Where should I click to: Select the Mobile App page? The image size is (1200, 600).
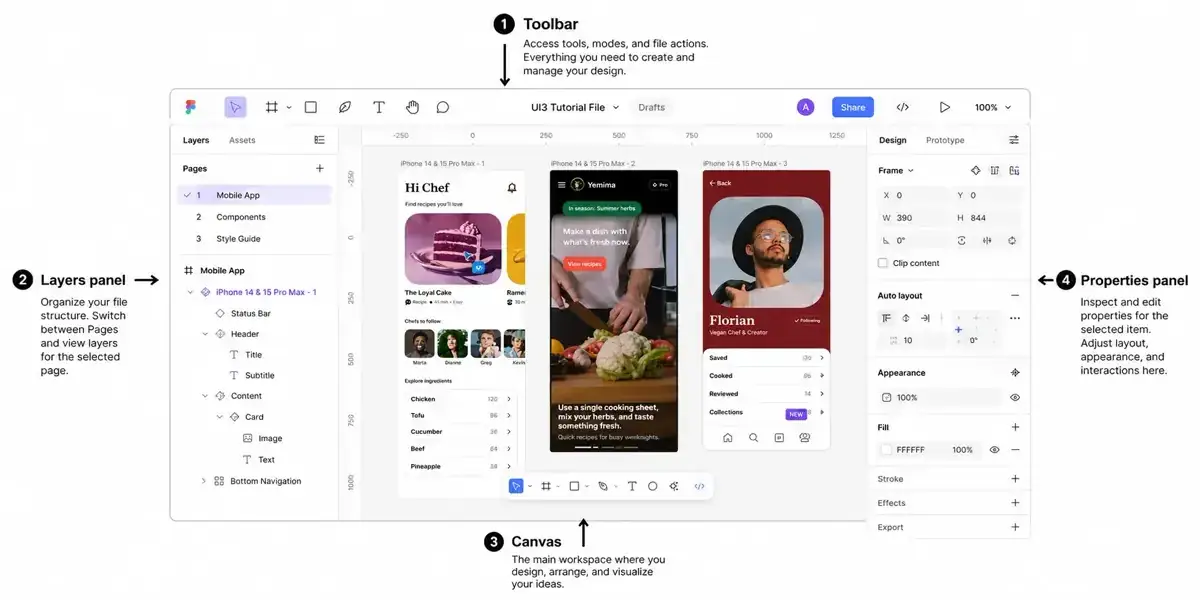pyautogui.click(x=254, y=195)
